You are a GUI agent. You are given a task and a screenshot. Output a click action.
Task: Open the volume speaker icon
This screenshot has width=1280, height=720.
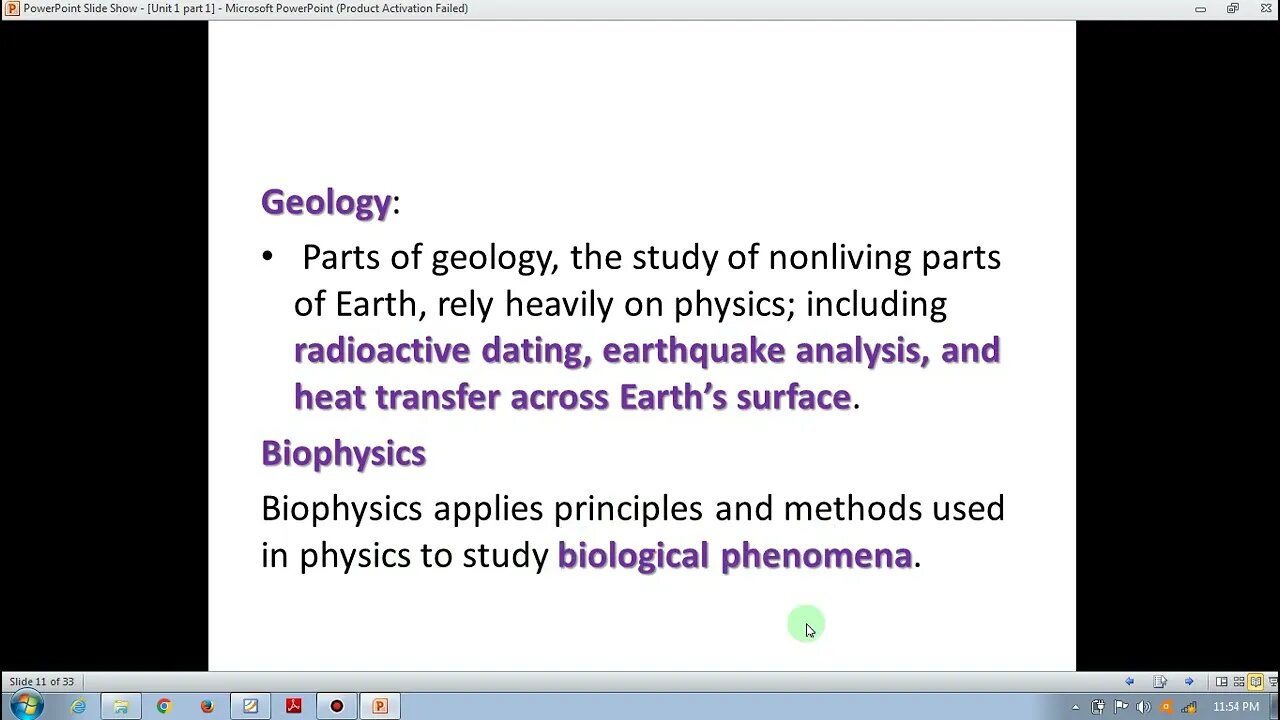(x=1144, y=707)
